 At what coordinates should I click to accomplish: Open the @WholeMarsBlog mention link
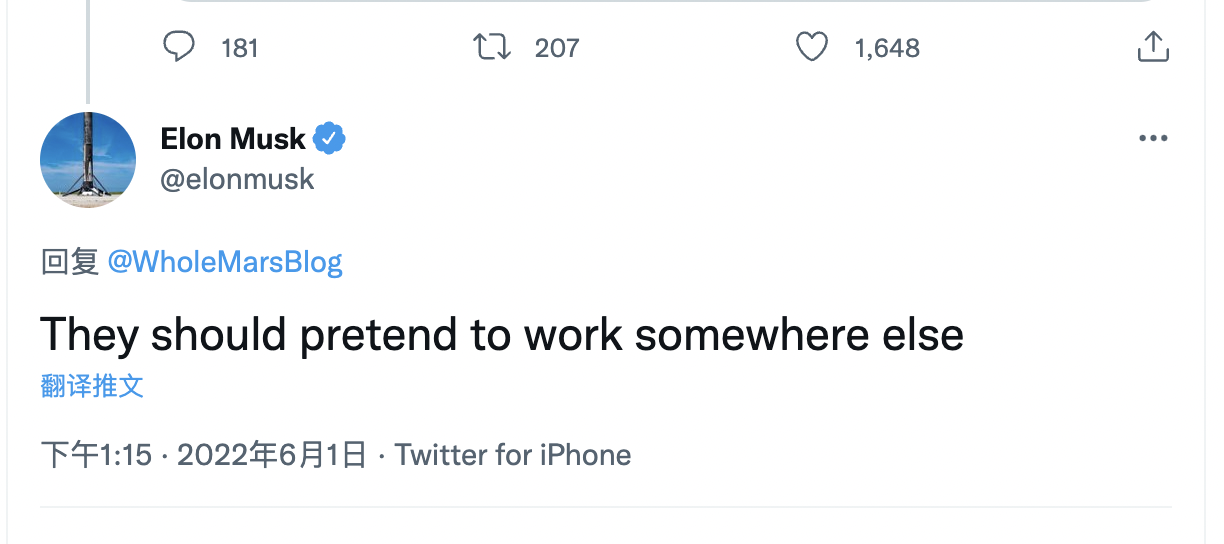225,262
